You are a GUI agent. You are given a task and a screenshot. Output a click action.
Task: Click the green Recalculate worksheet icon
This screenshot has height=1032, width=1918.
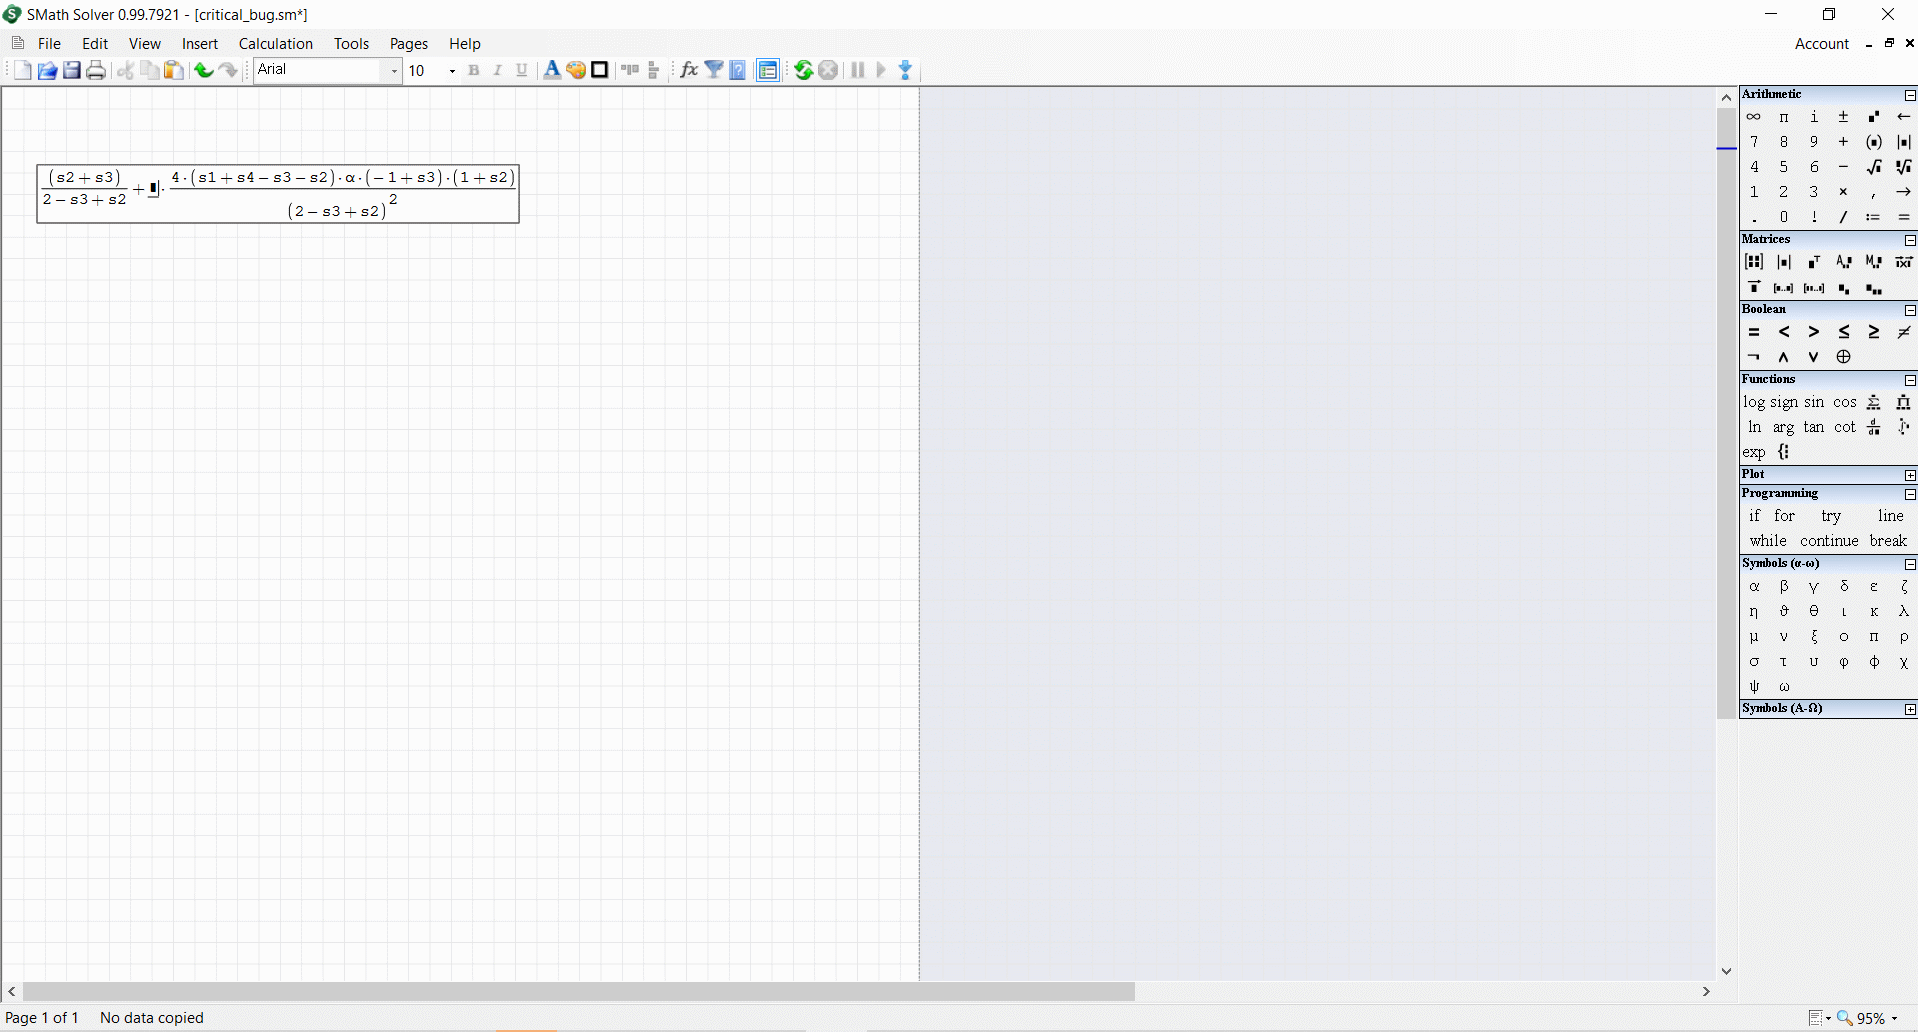(803, 70)
